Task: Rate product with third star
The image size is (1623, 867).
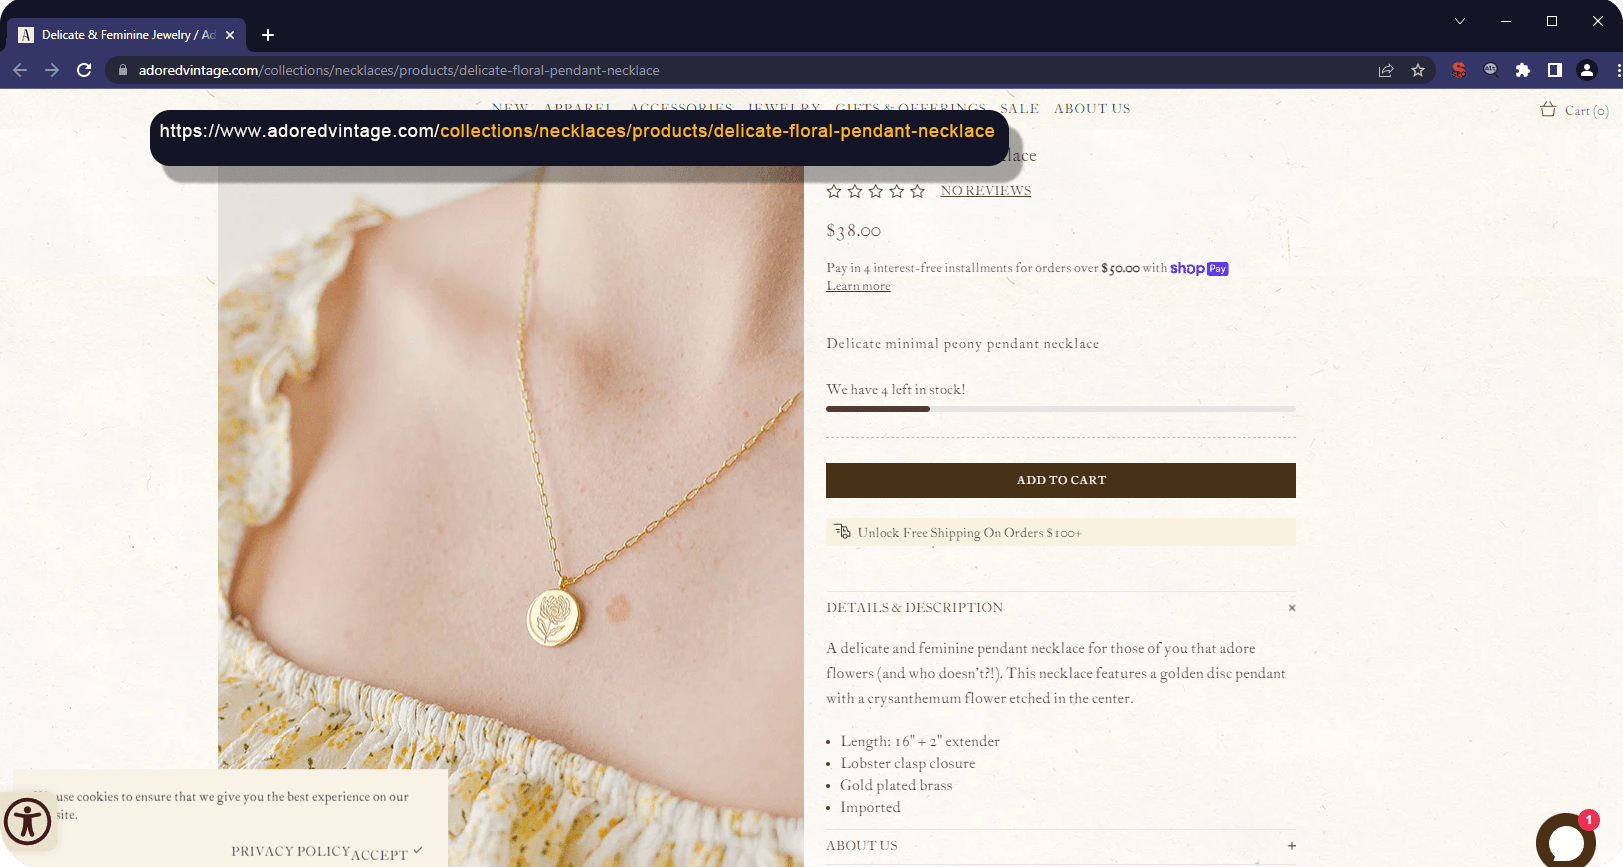Action: coord(876,191)
